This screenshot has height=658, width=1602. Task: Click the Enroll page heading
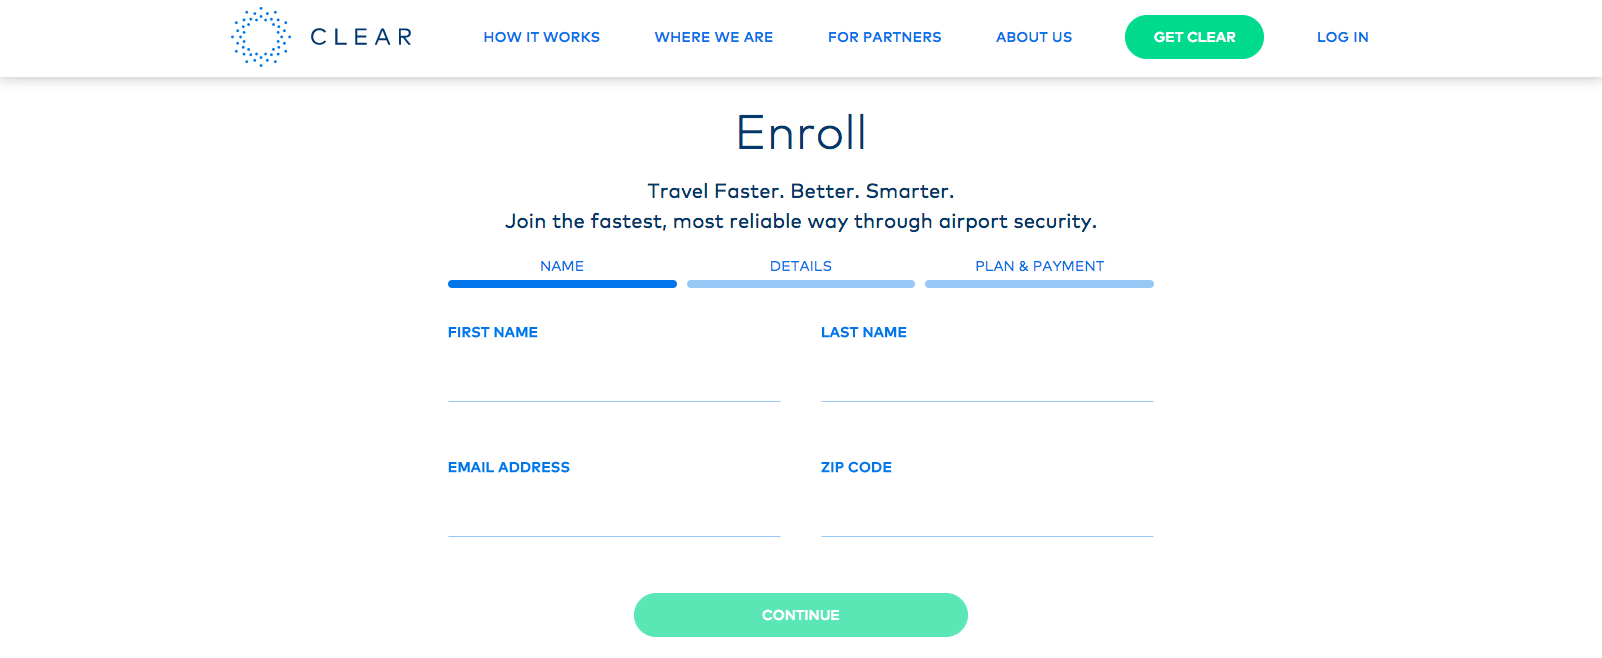(x=801, y=132)
